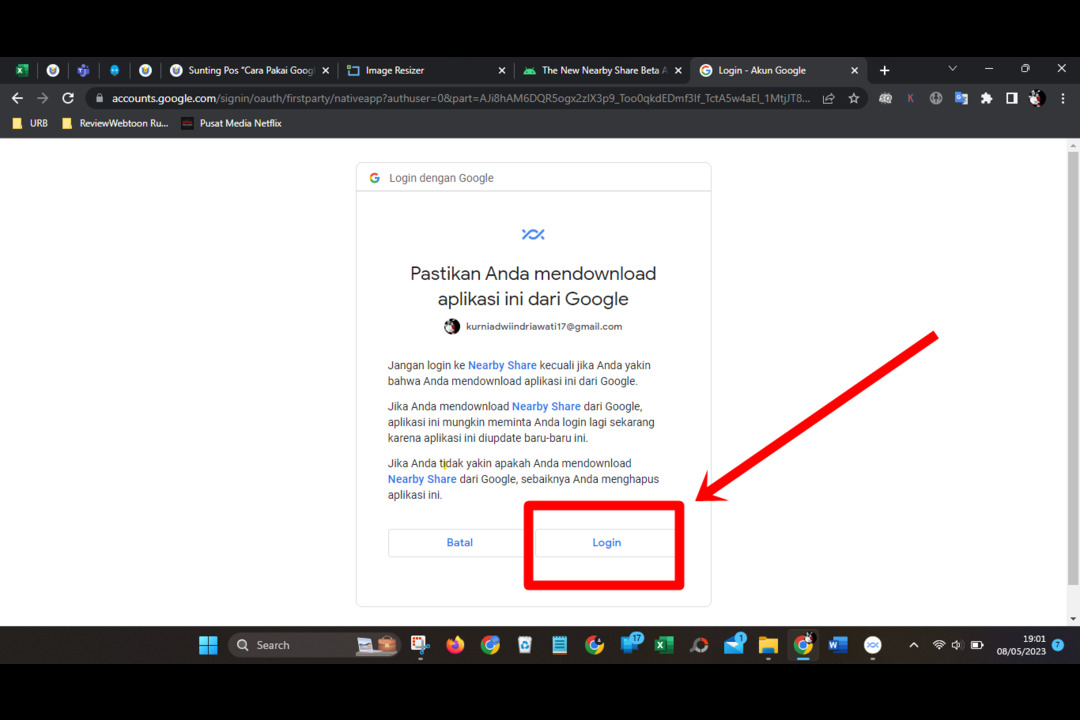The height and width of the screenshot is (720, 1080).
Task: Switch to the pinned Excel tab
Action: click(22, 70)
